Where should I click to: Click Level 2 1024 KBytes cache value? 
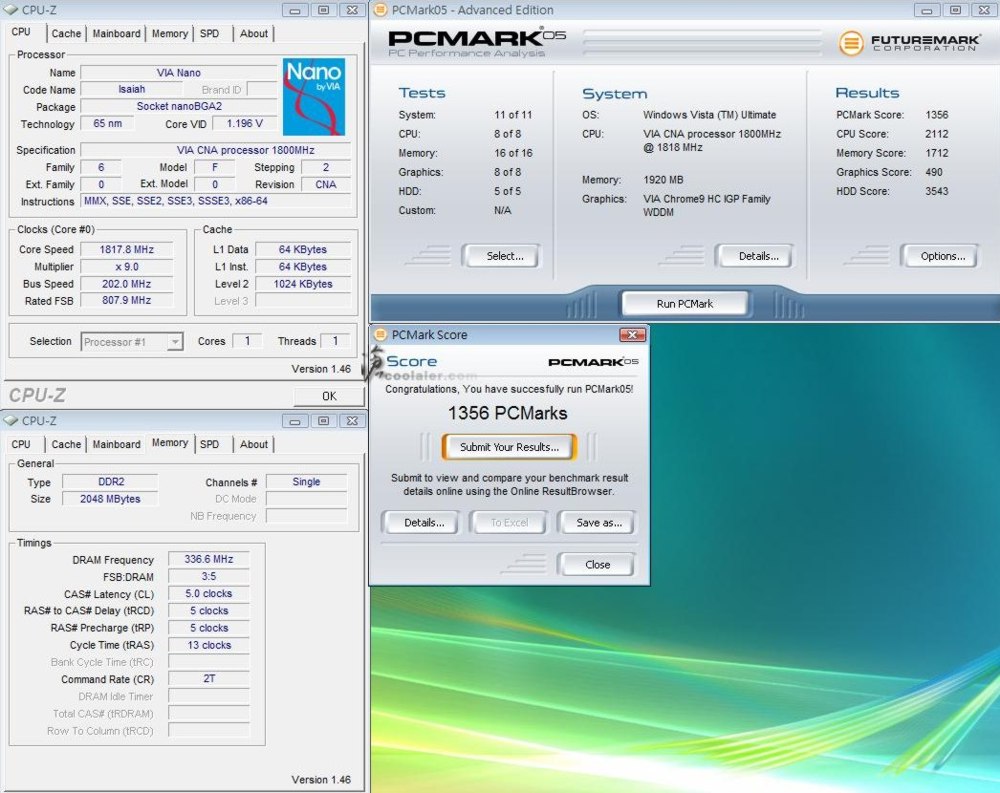coord(303,284)
